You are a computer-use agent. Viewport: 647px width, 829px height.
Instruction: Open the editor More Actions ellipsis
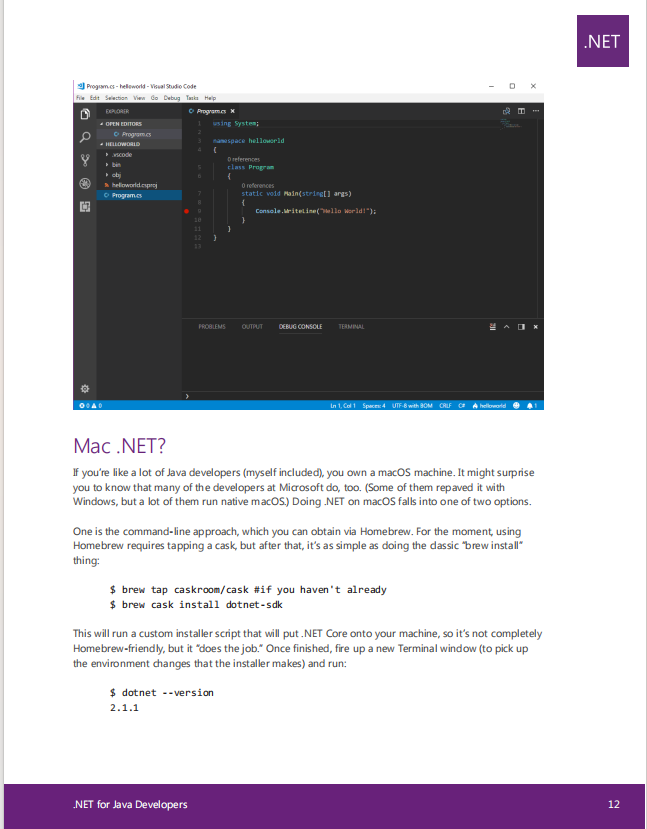click(536, 111)
